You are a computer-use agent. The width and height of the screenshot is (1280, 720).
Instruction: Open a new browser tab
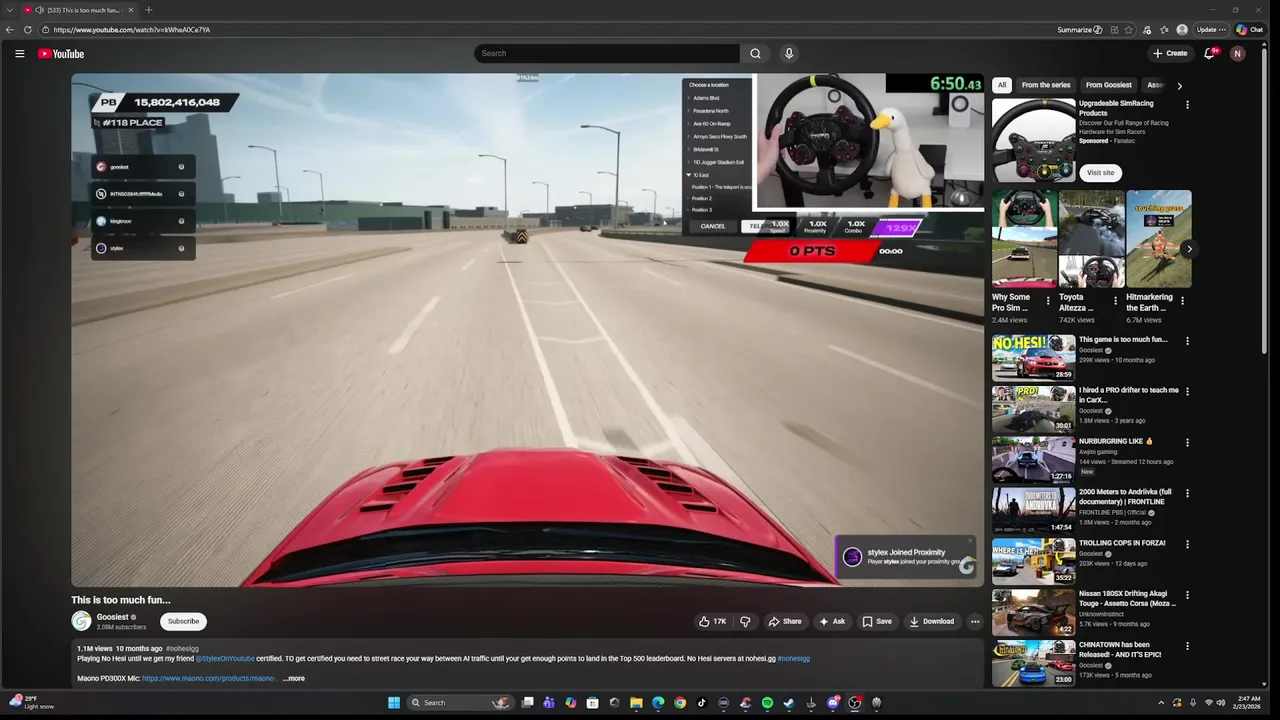point(149,10)
